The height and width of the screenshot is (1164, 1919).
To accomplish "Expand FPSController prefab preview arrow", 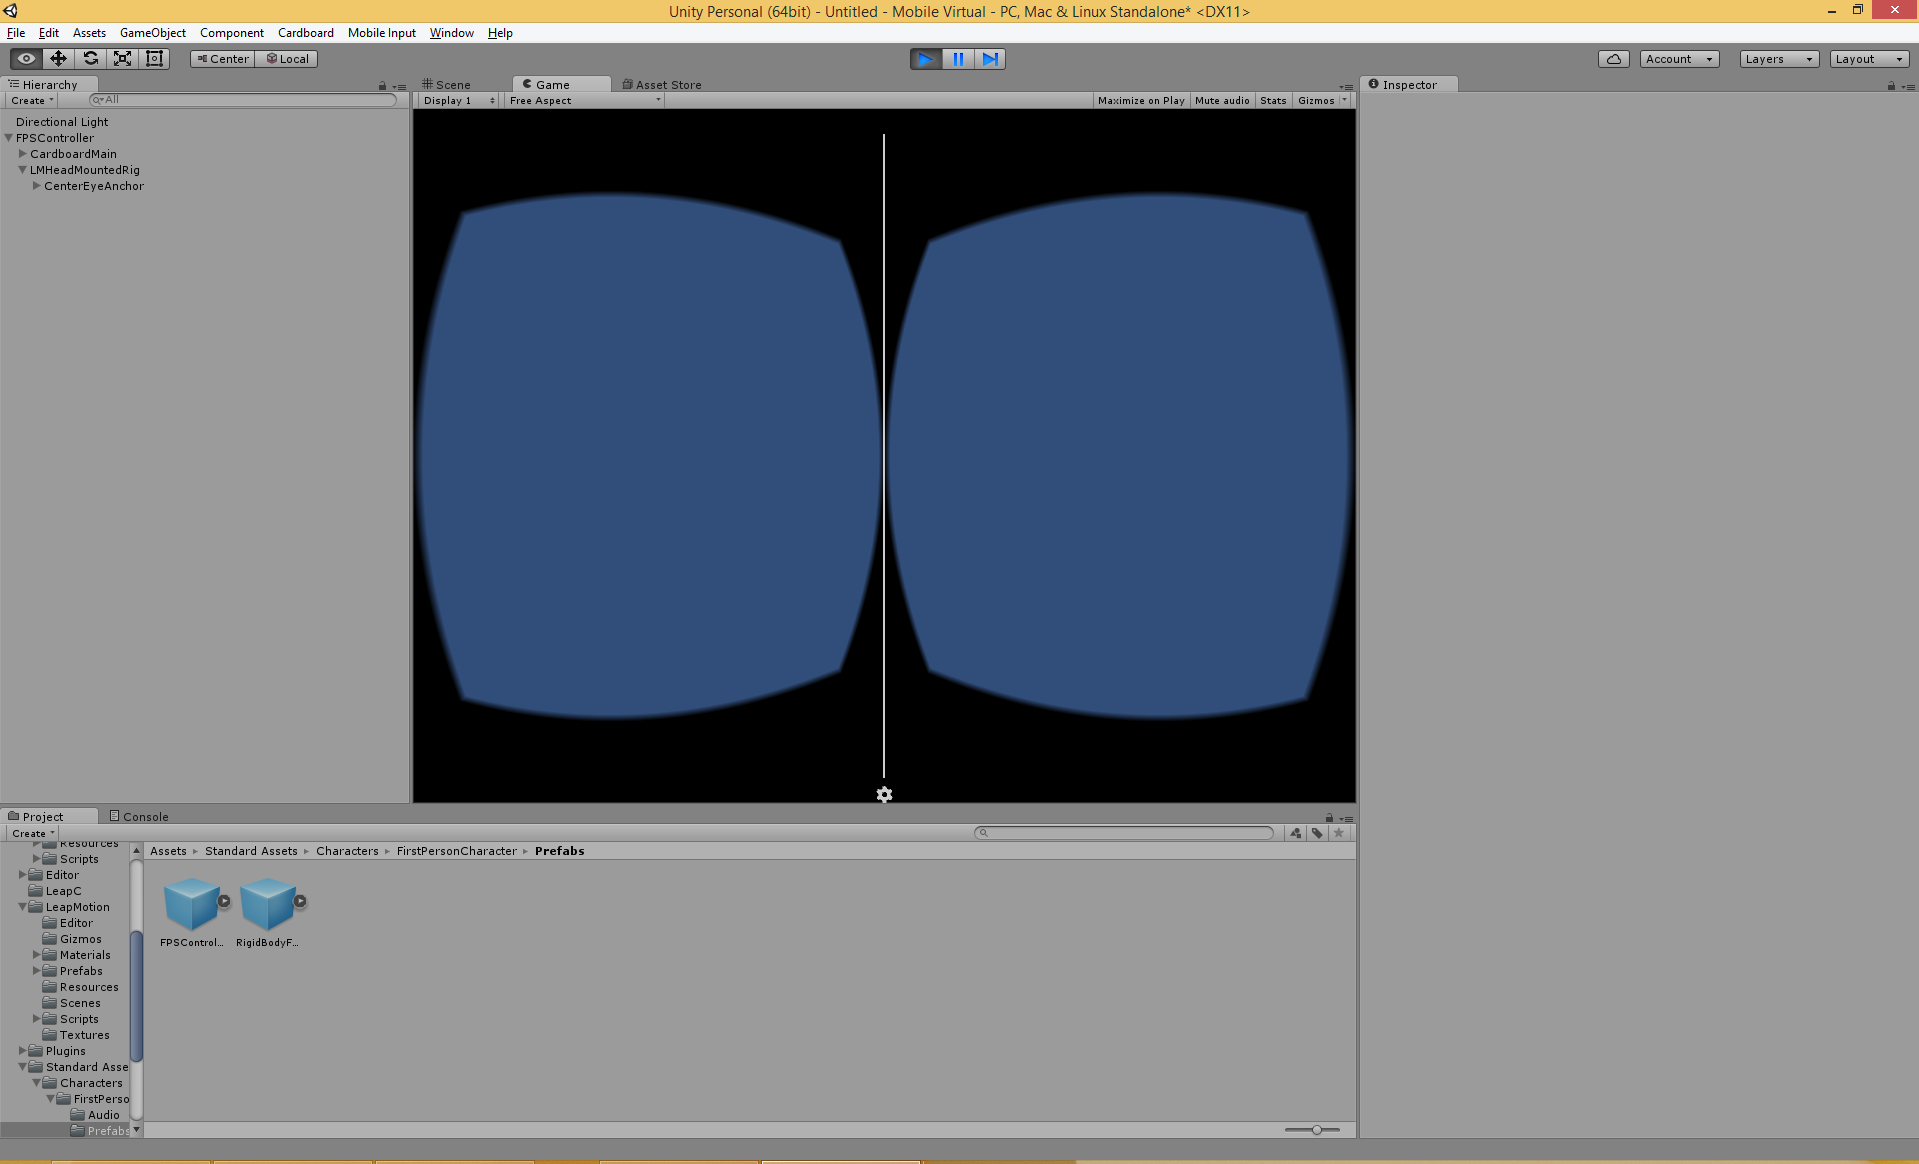I will [x=224, y=901].
